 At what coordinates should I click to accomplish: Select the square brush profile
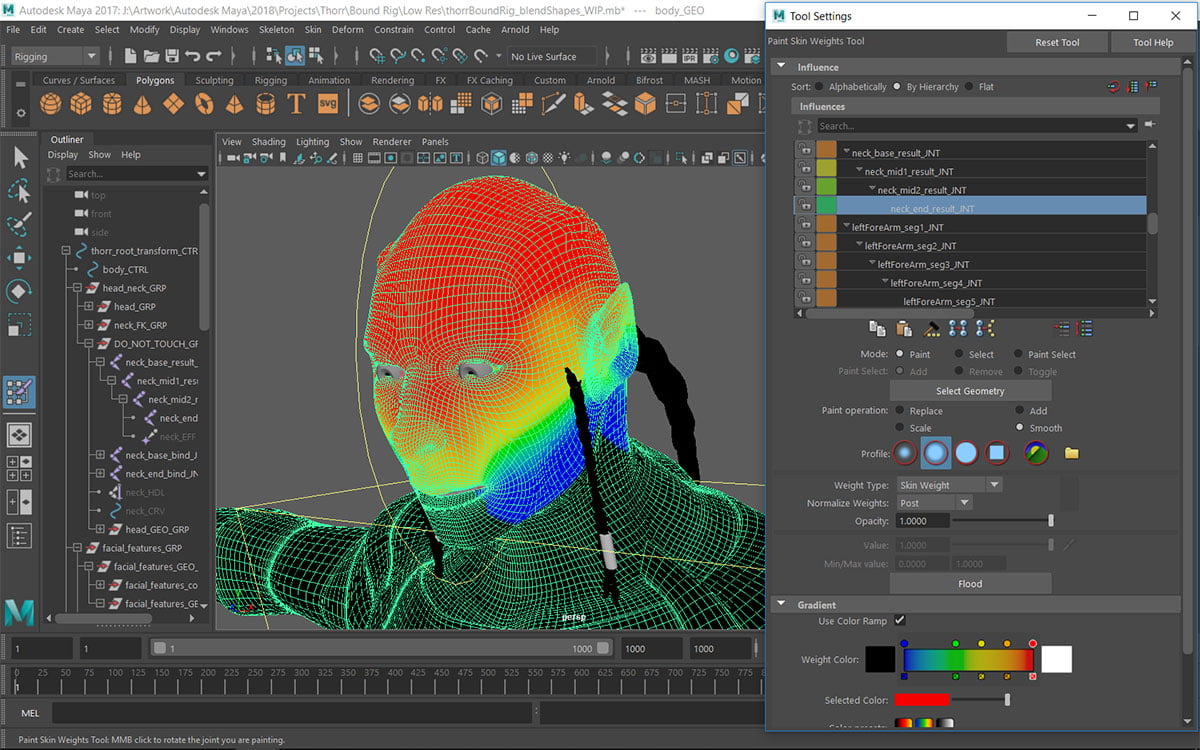pos(998,453)
